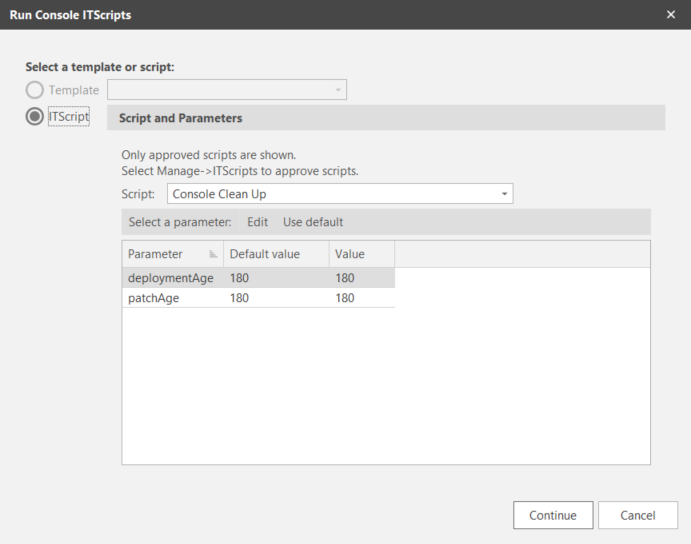Click Use default parameter option
691x544 pixels.
(313, 222)
